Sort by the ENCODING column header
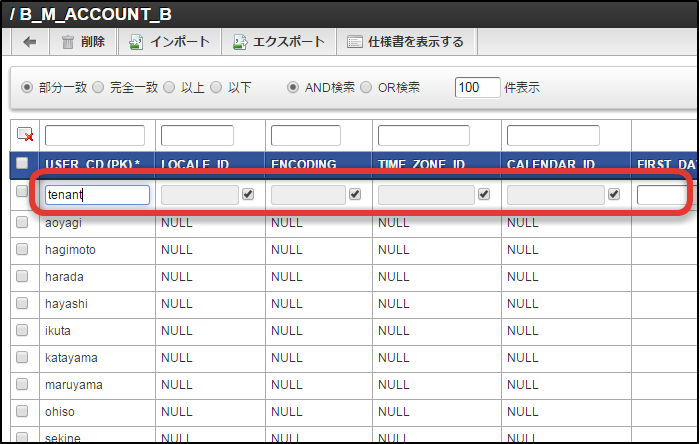The height and width of the screenshot is (444, 700). click(x=304, y=164)
